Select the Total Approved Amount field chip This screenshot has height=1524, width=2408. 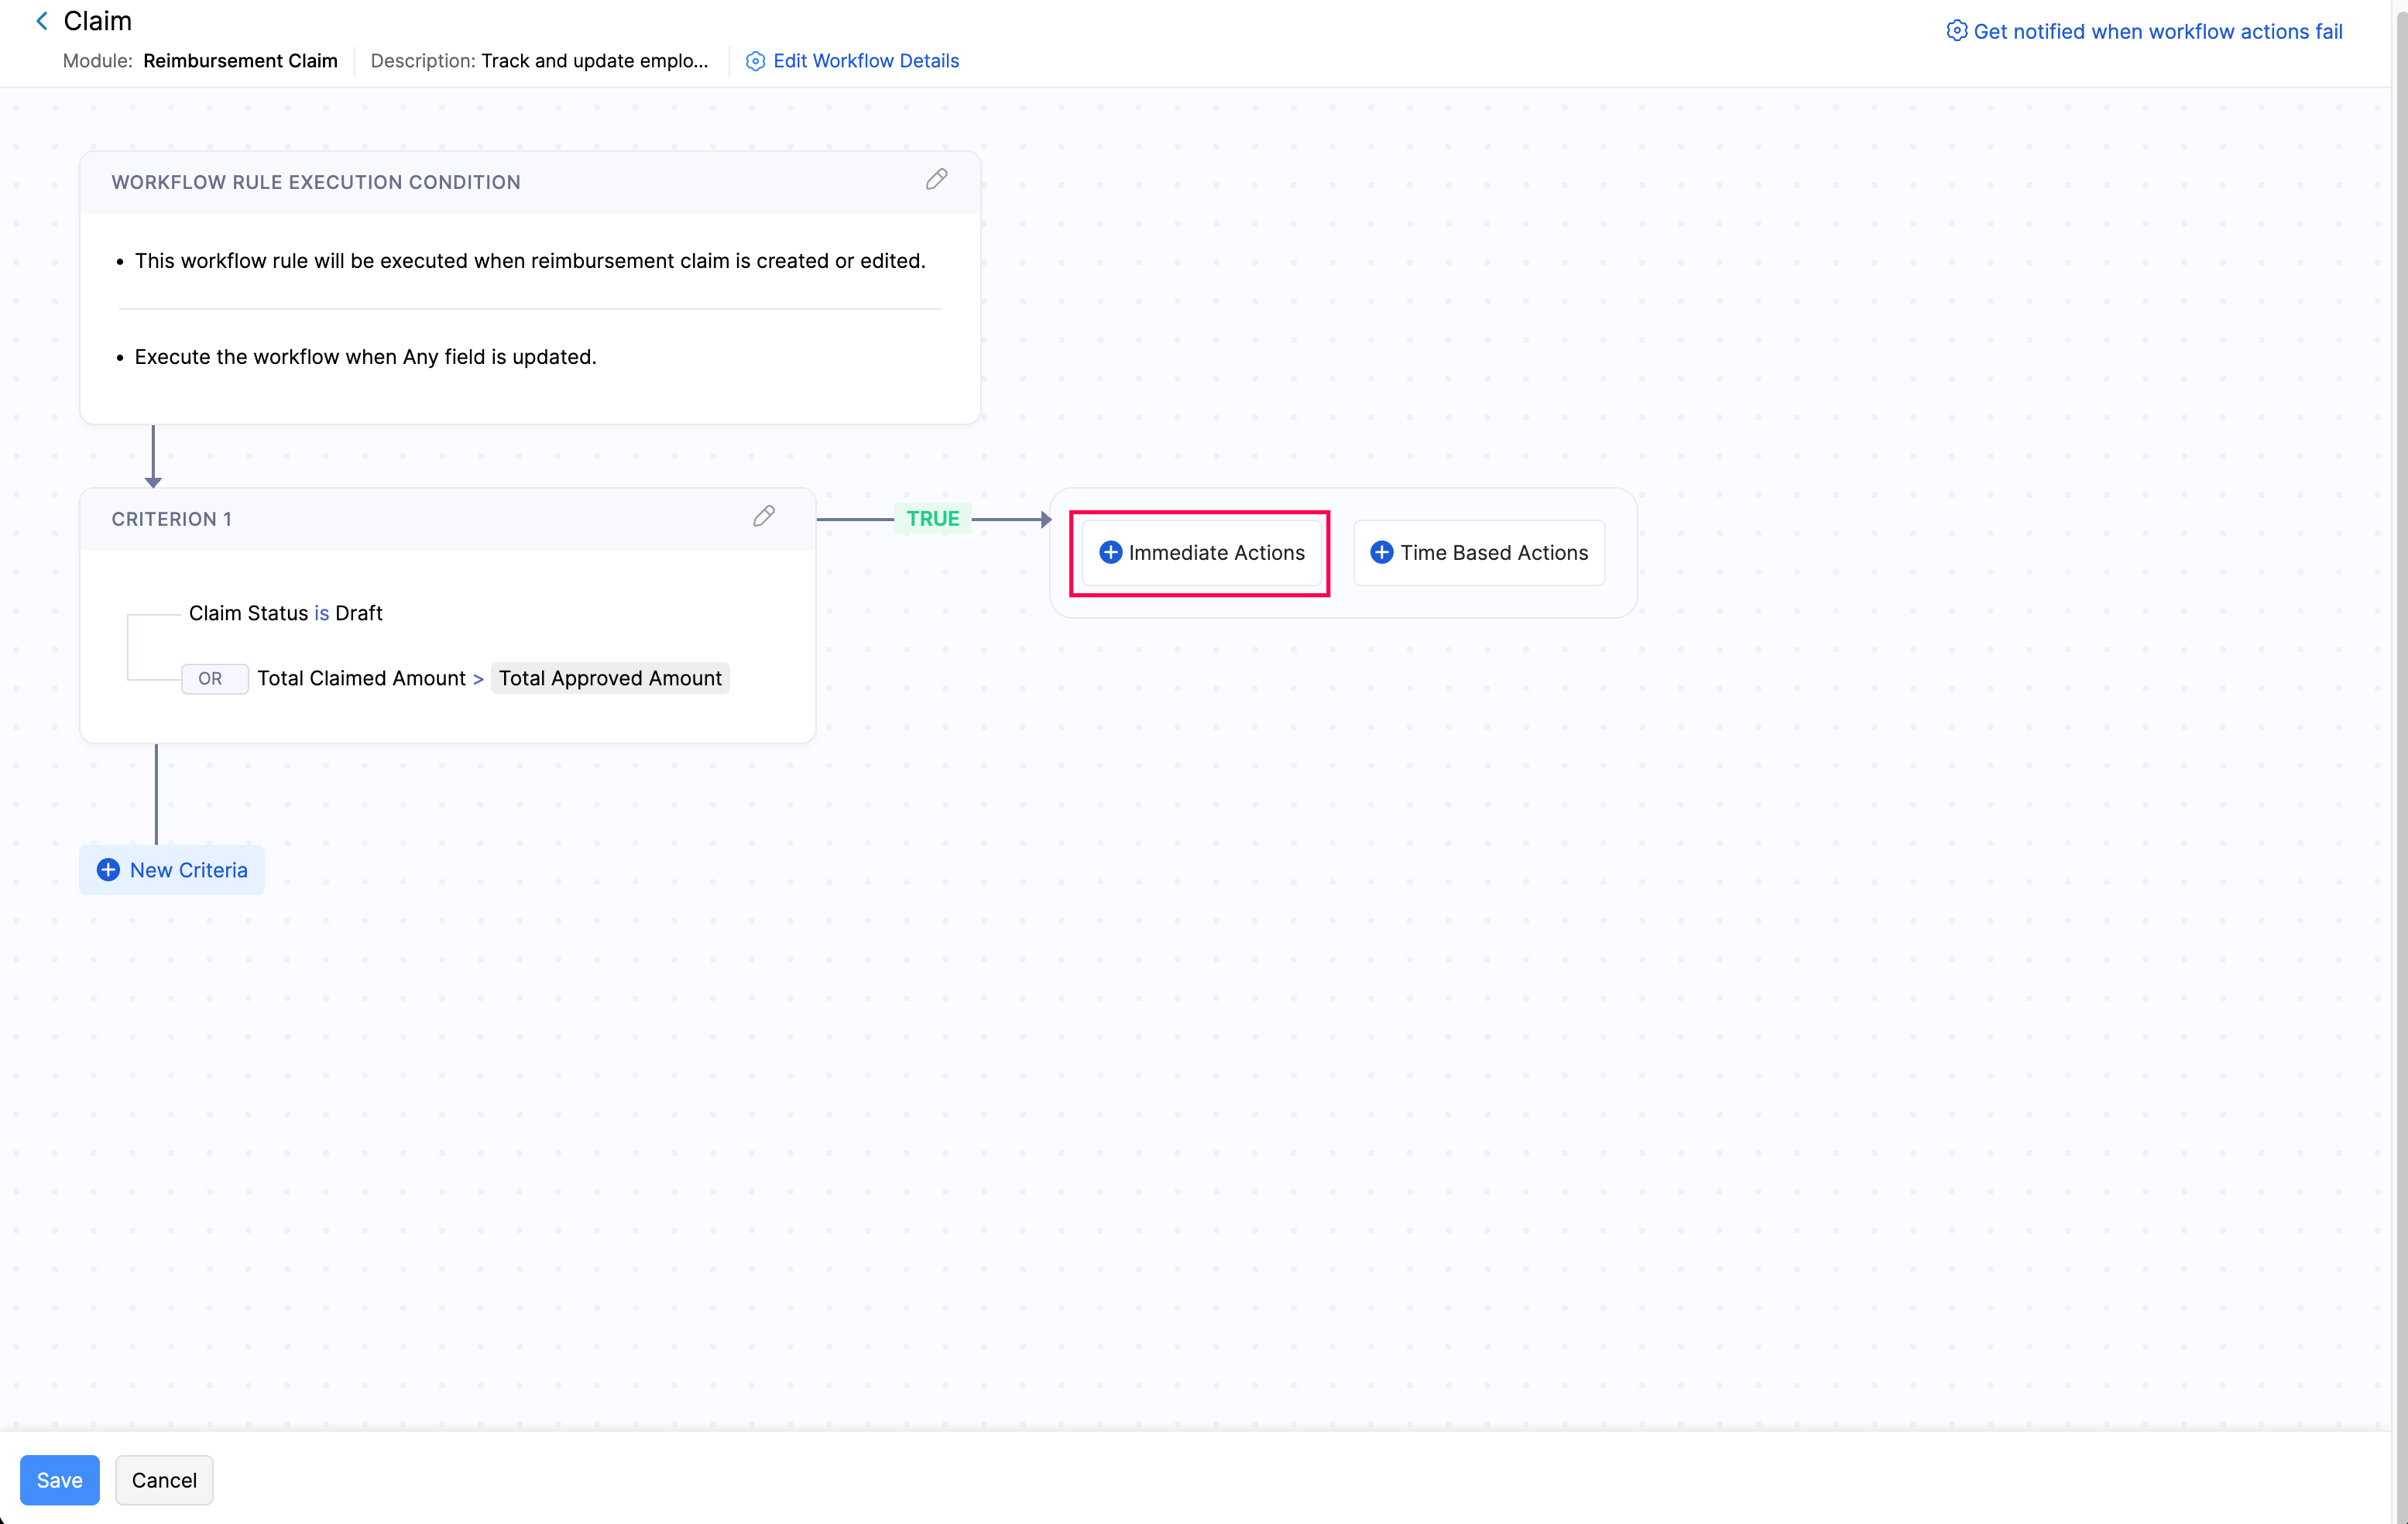[610, 678]
